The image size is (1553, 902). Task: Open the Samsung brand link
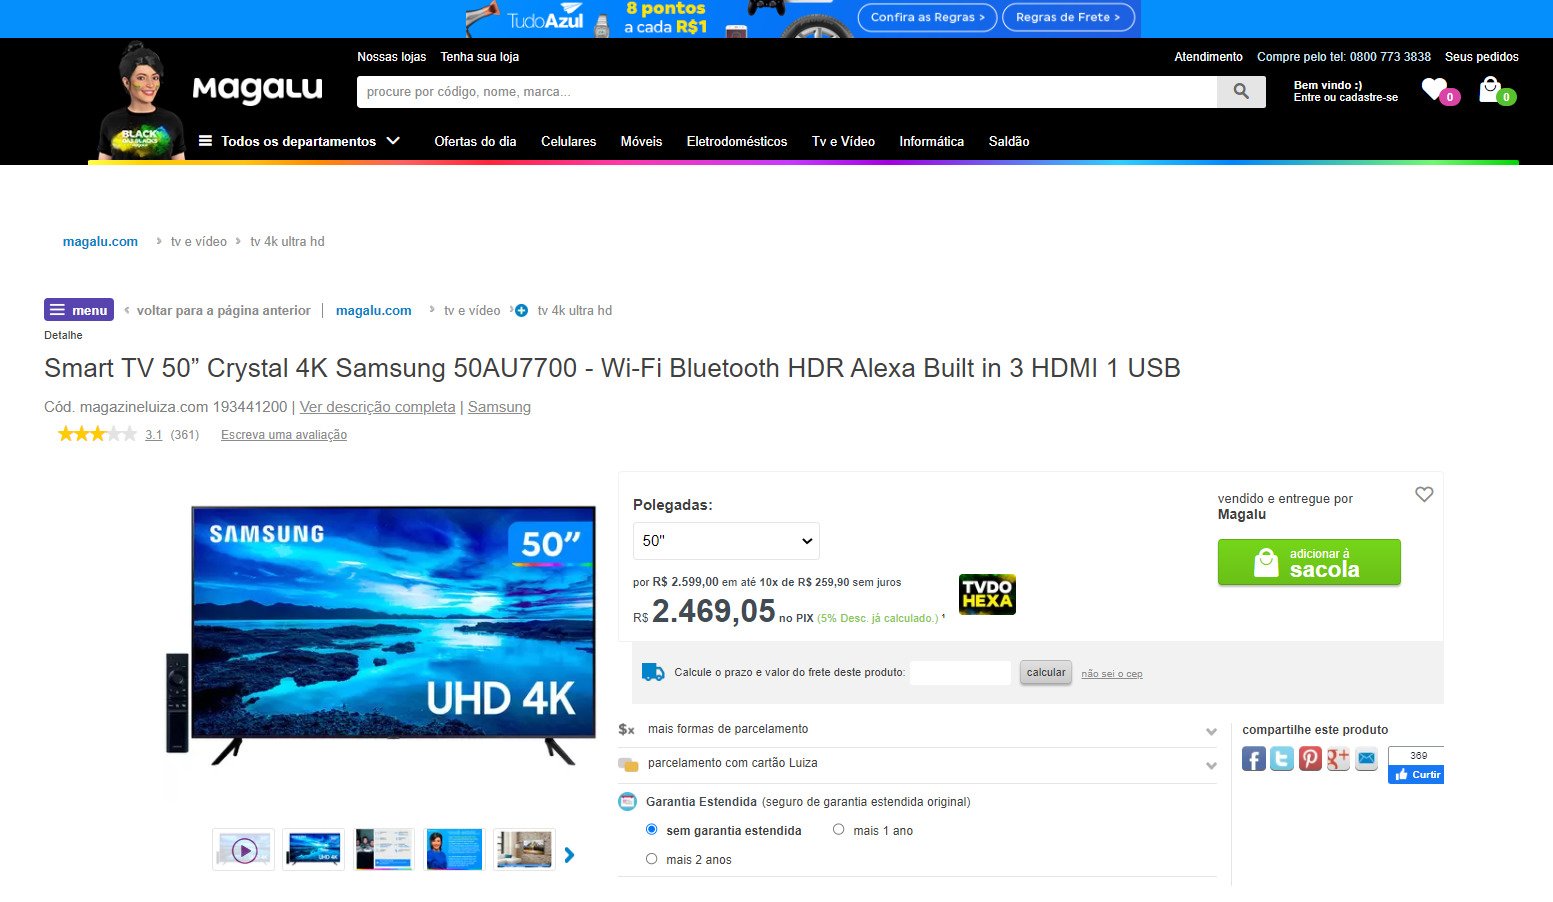point(499,407)
